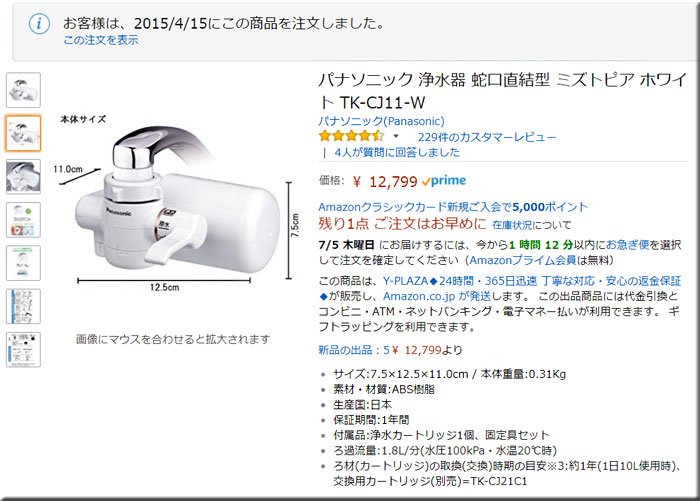
Task: Click the blue info icon in order notice
Action: [x=39, y=23]
